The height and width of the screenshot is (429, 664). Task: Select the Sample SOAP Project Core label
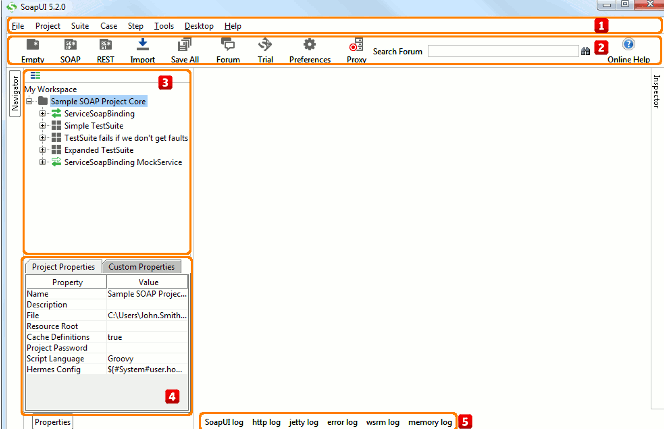98,101
